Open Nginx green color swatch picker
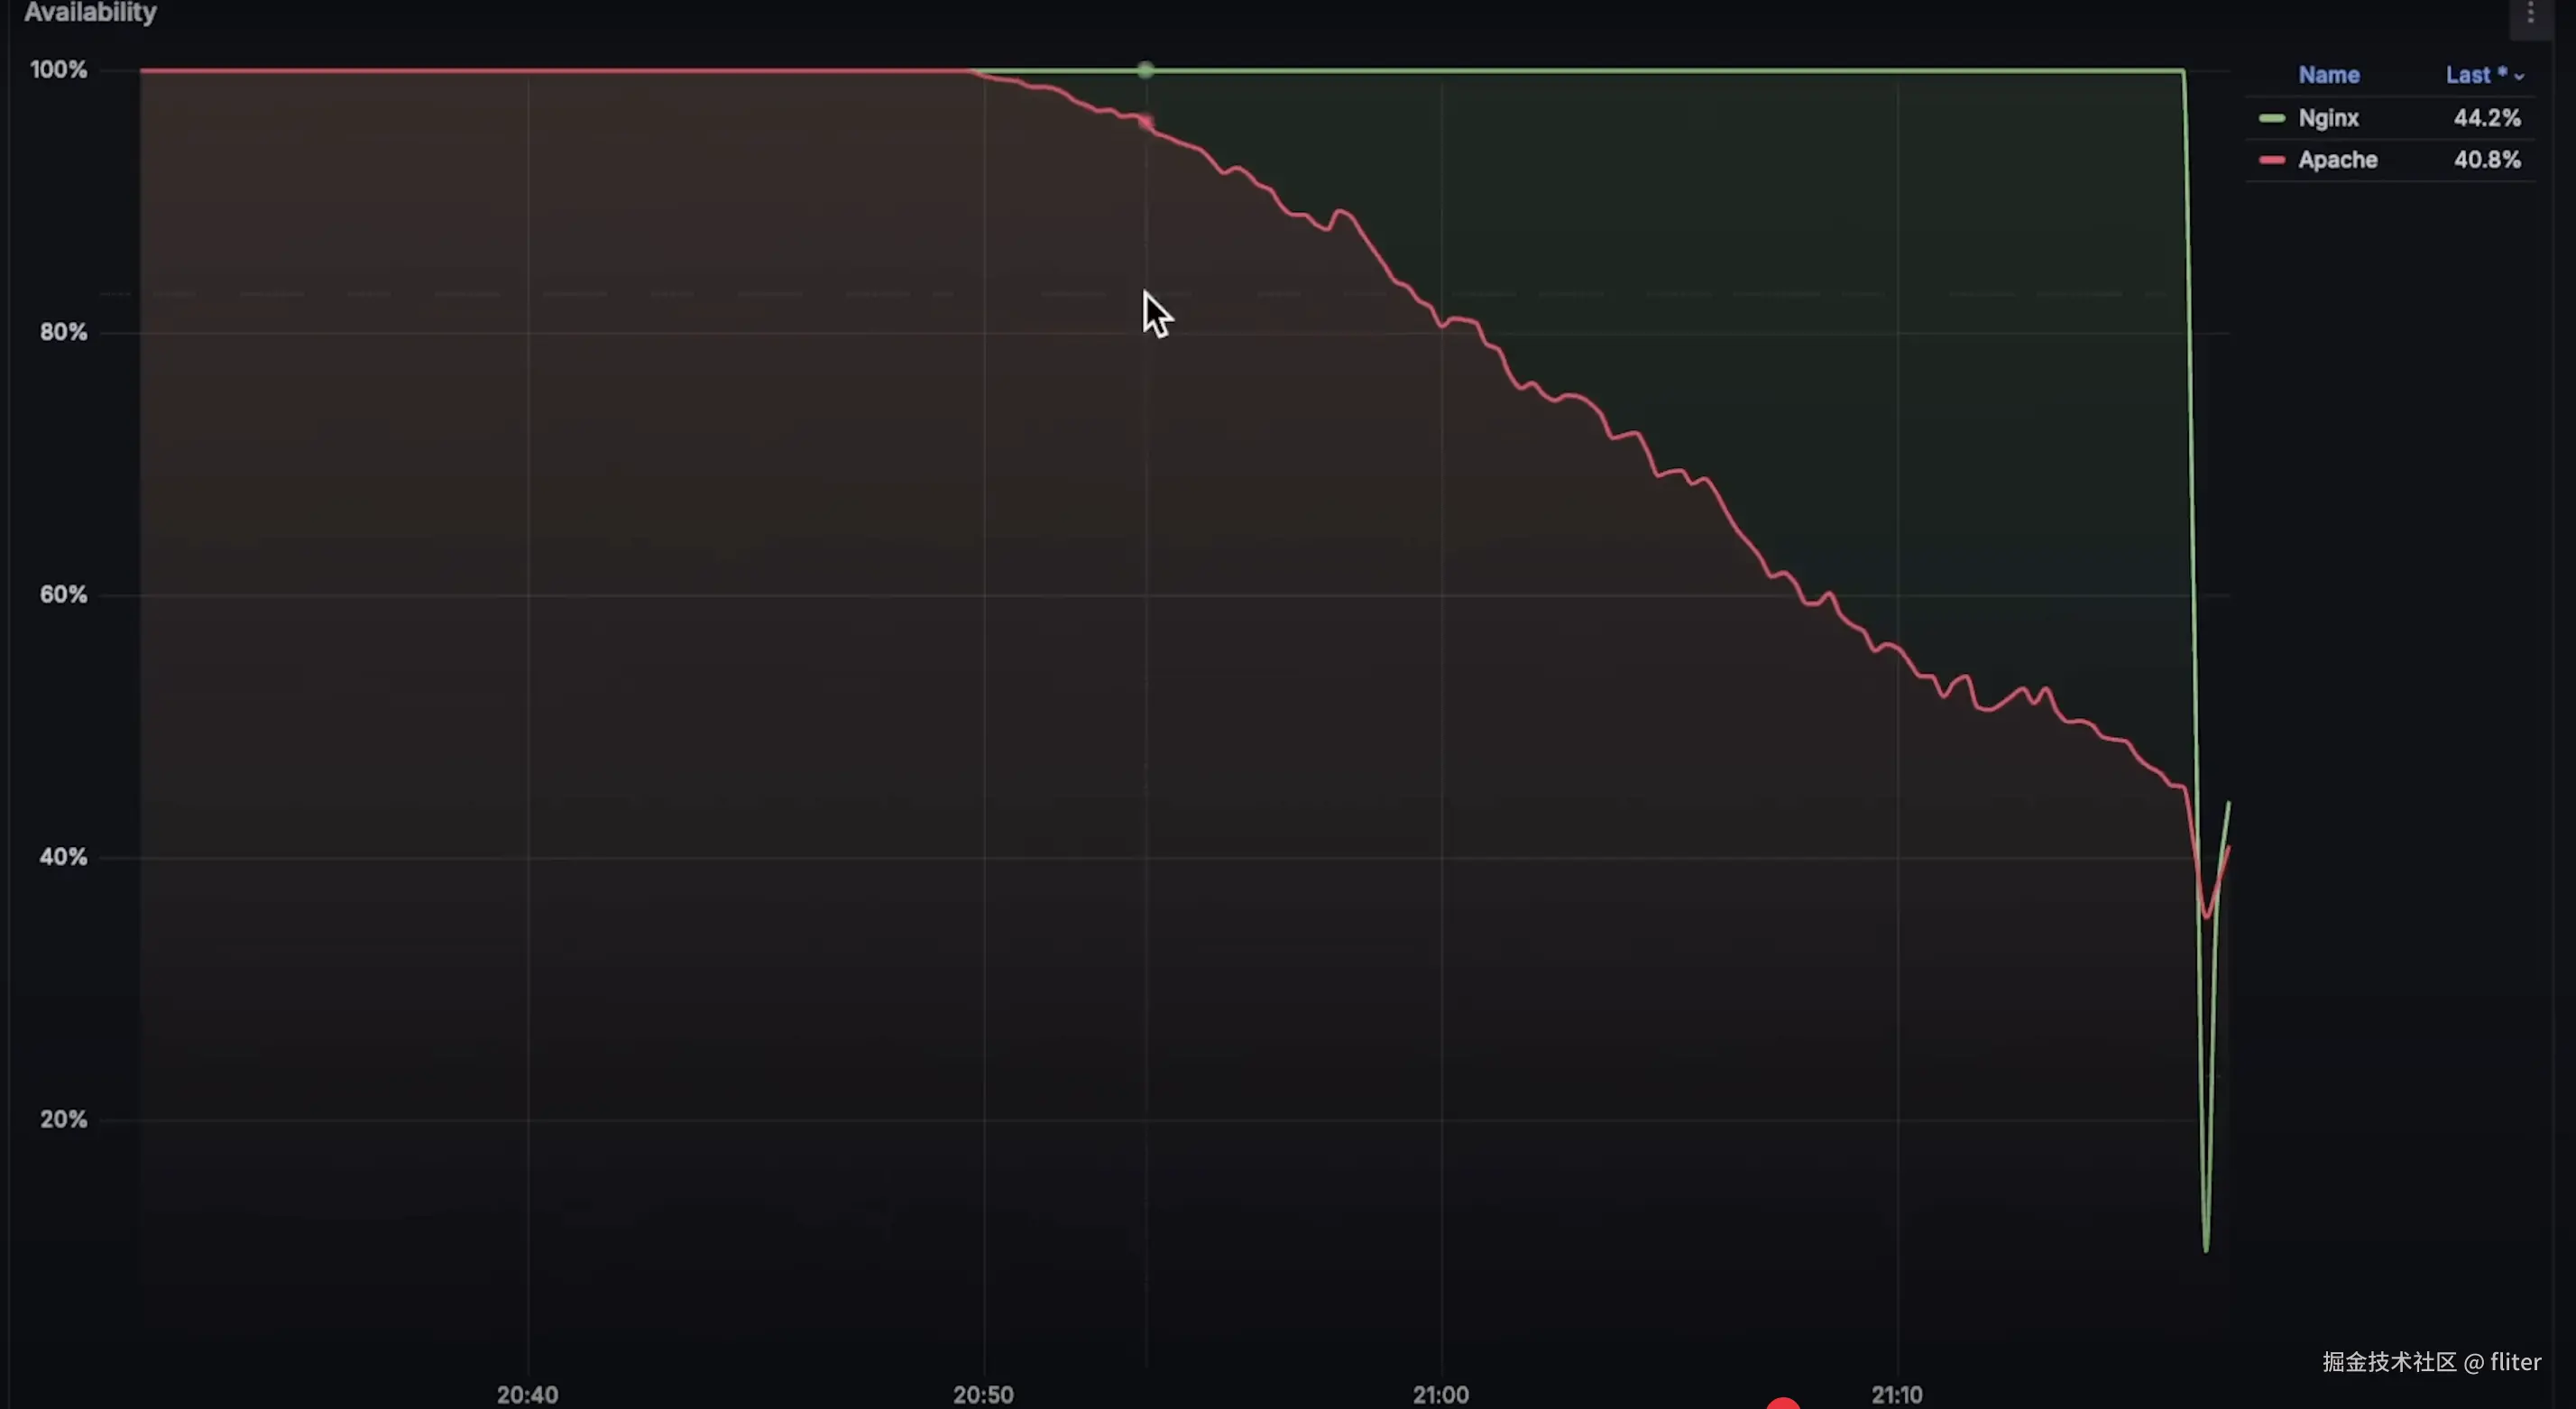2576x1409 pixels. pos(2271,118)
